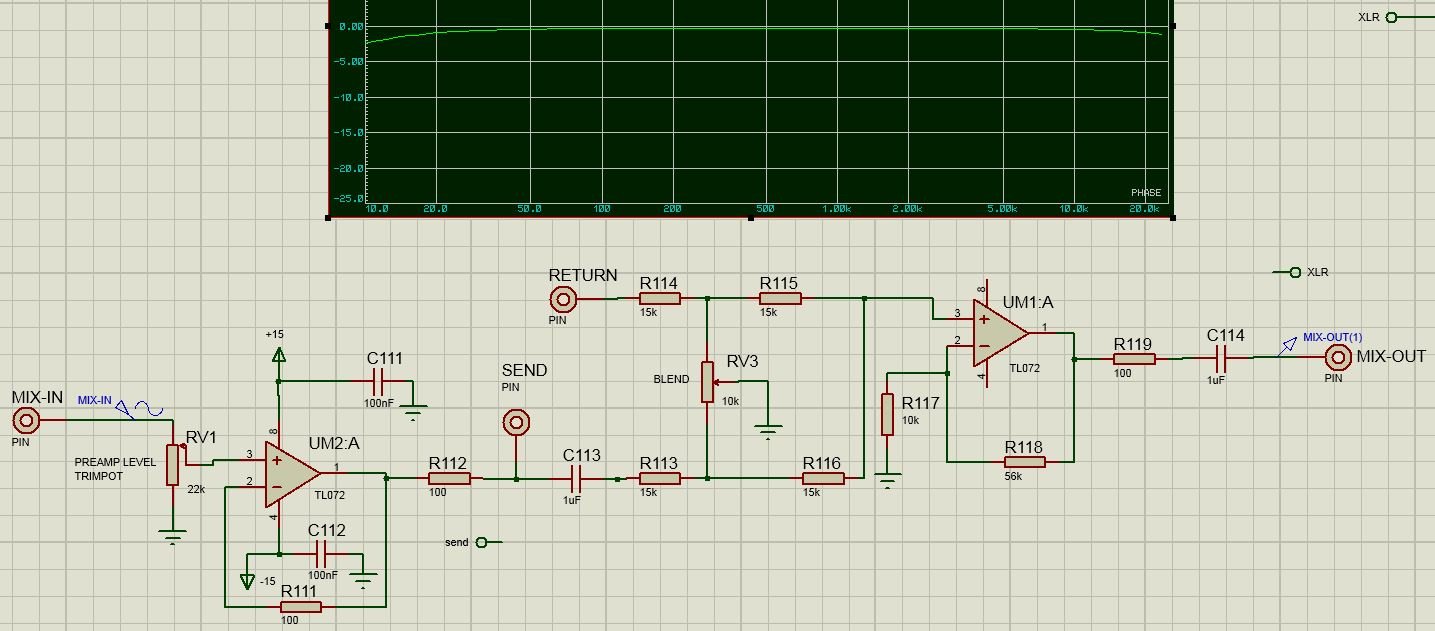Select resistor R117 body

point(887,414)
